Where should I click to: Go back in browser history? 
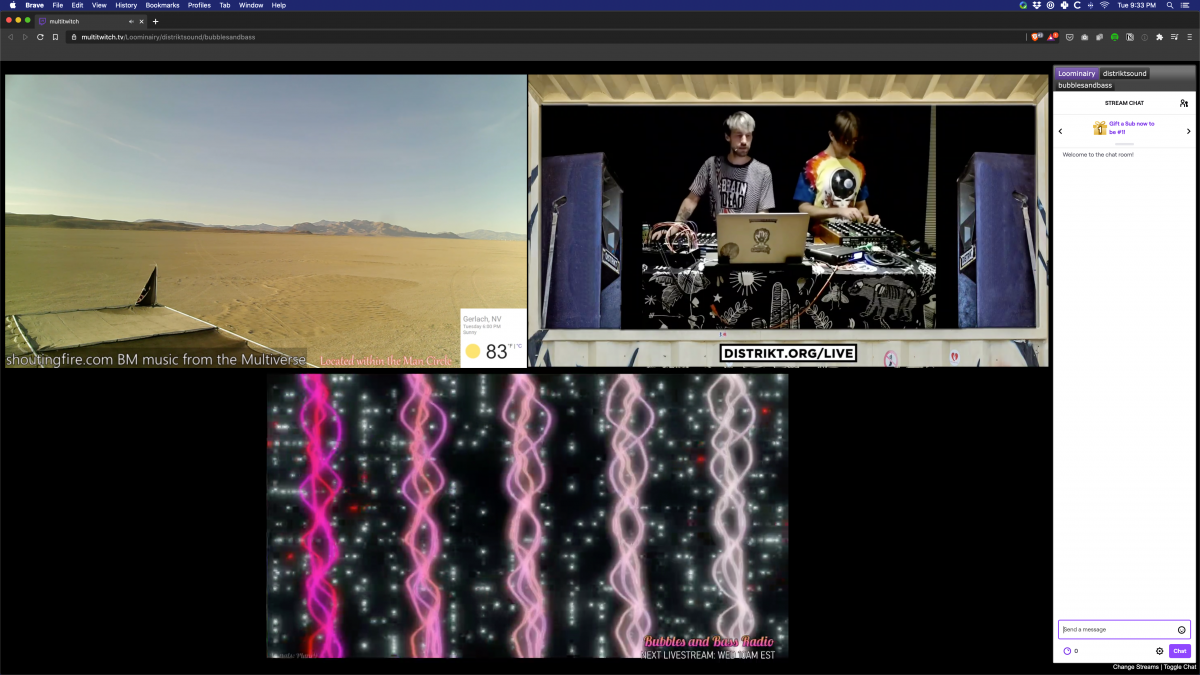click(10, 37)
